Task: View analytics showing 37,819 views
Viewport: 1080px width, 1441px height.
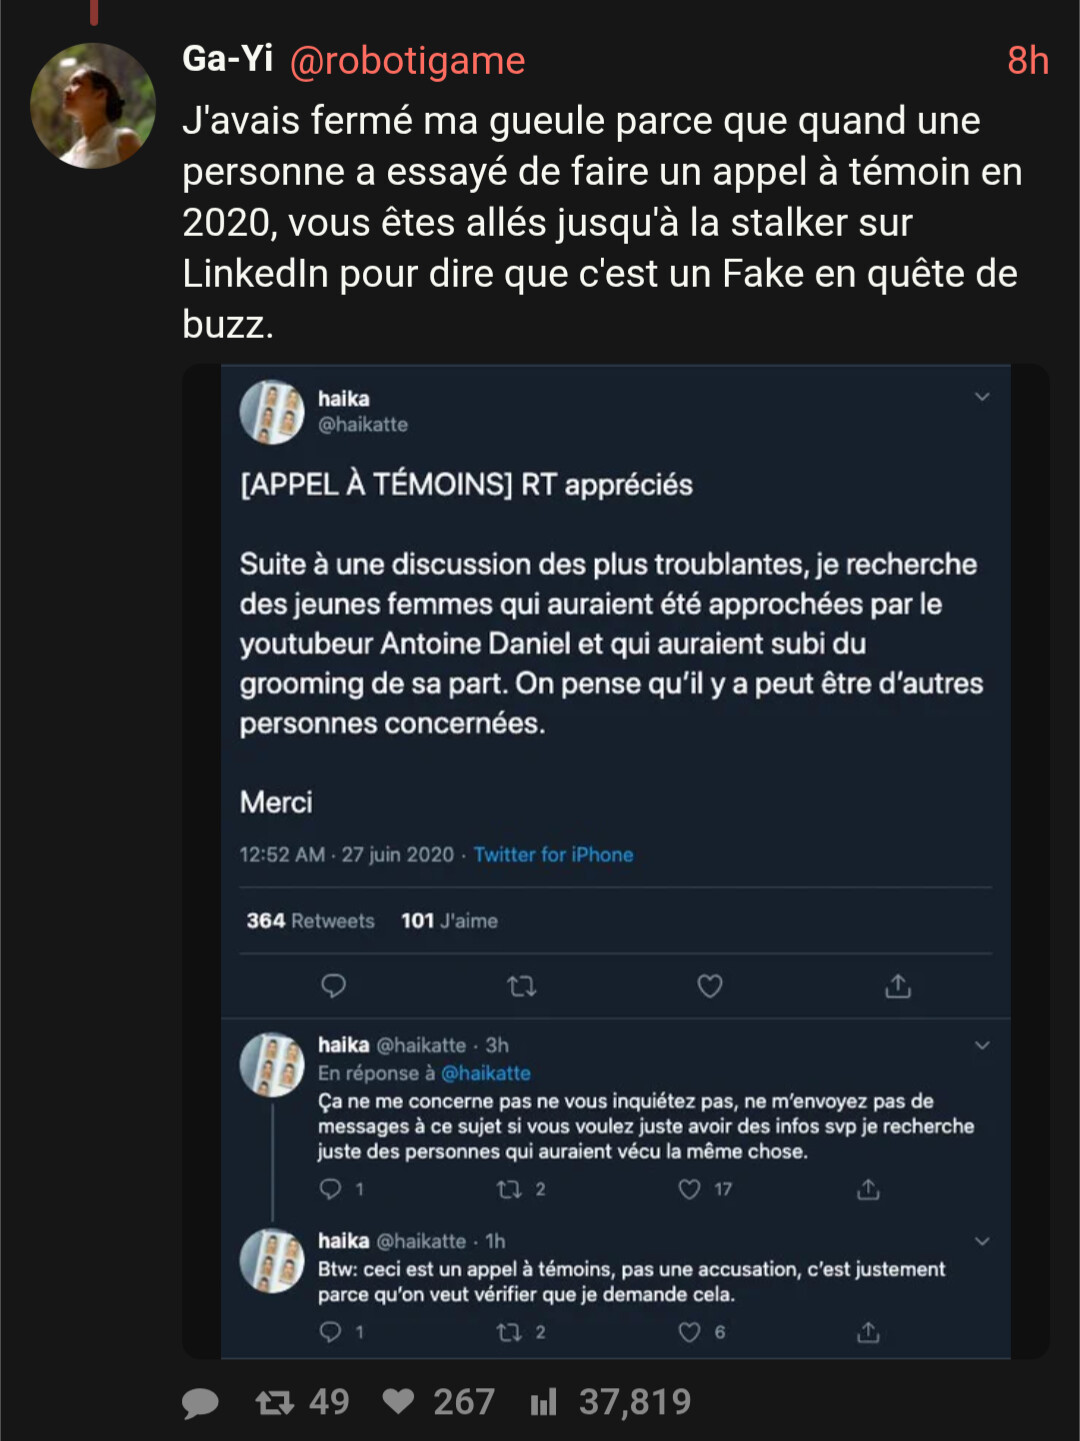Action: 544,1402
